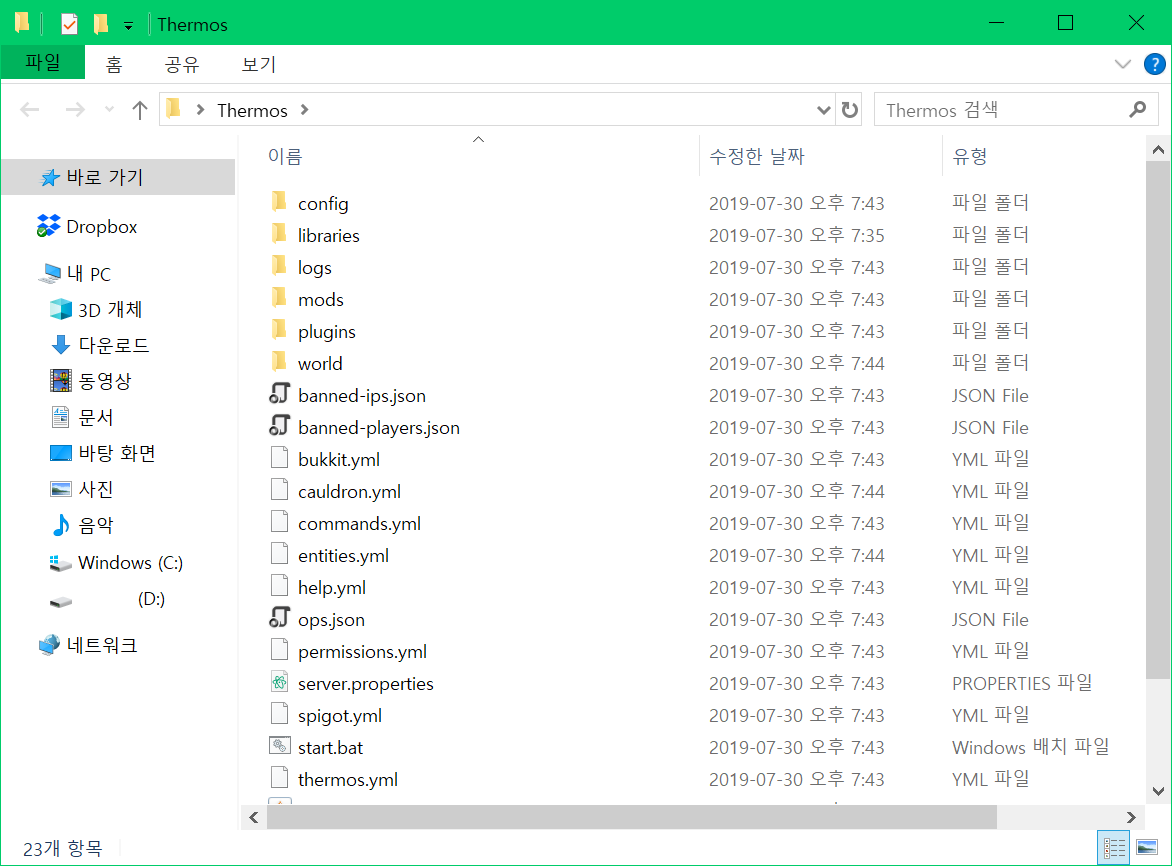Open 사진 folder in the sidebar
1172x866 pixels.
[81, 489]
